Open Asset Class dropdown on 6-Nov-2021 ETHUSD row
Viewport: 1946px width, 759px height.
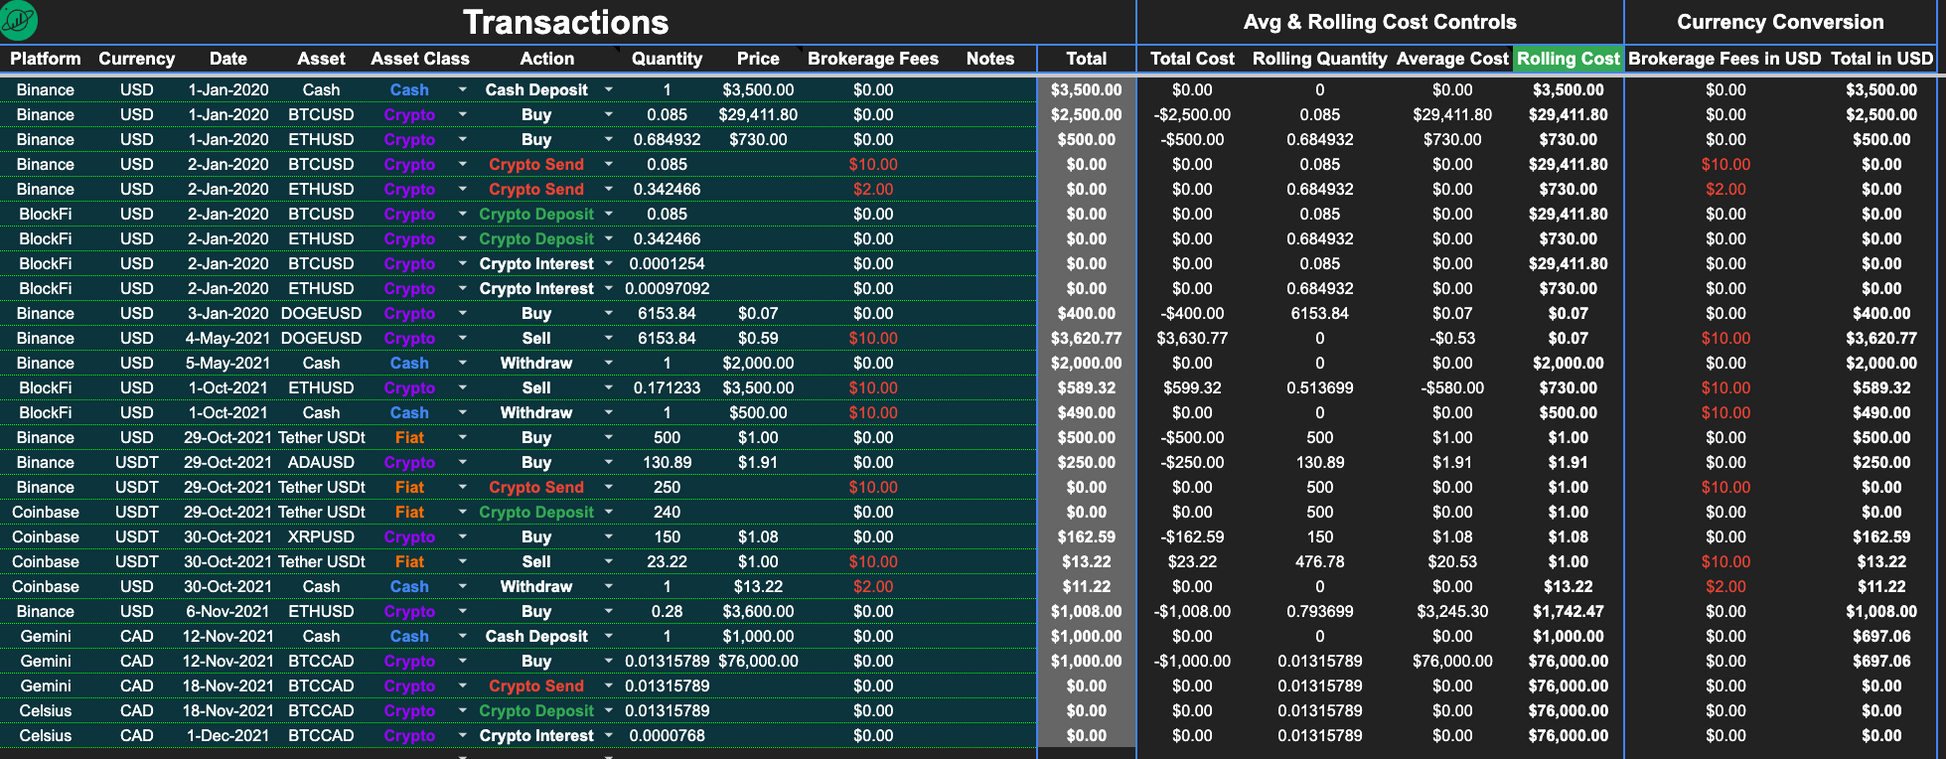coord(462,612)
